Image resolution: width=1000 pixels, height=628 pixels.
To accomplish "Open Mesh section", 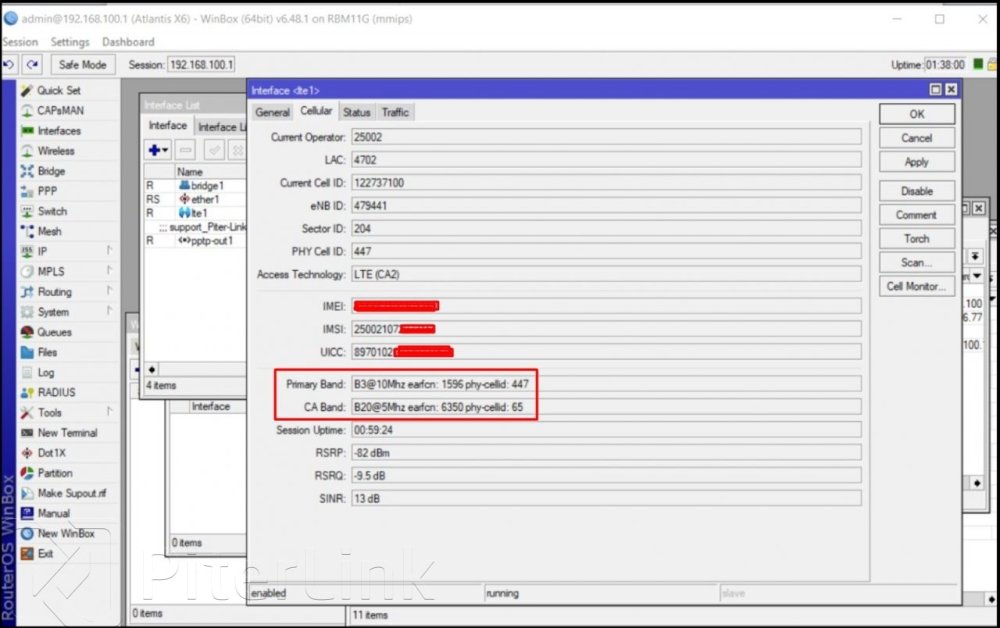I will pos(49,231).
